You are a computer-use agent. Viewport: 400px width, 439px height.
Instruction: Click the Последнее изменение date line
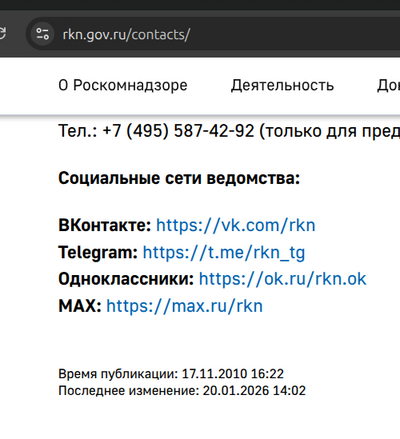tap(182, 391)
